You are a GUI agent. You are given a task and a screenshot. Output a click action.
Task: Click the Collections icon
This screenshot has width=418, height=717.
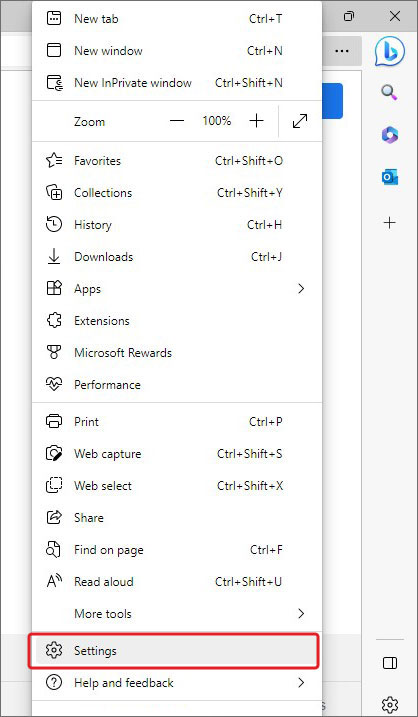pyautogui.click(x=54, y=193)
